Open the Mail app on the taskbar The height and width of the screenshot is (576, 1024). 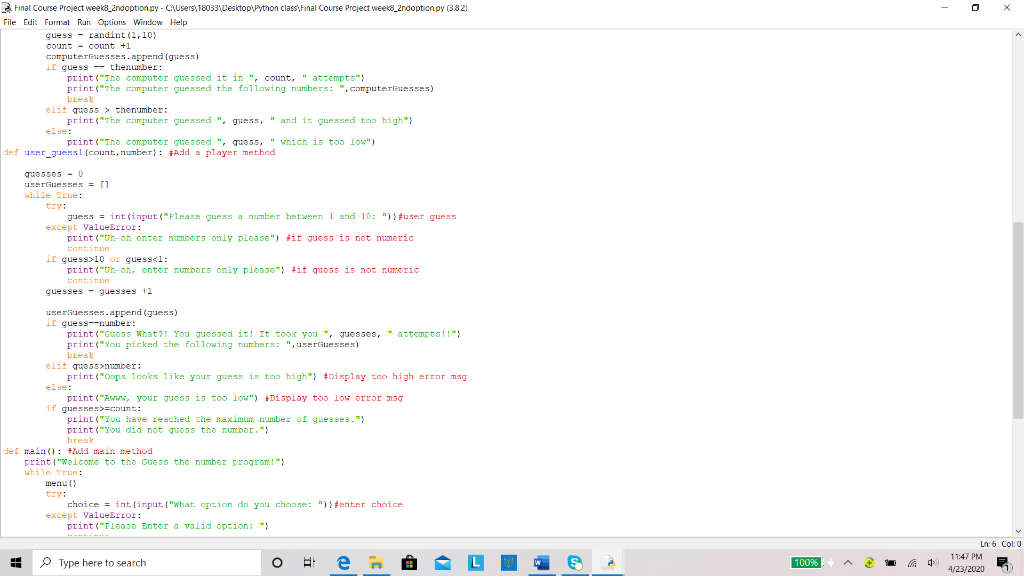coord(443,562)
